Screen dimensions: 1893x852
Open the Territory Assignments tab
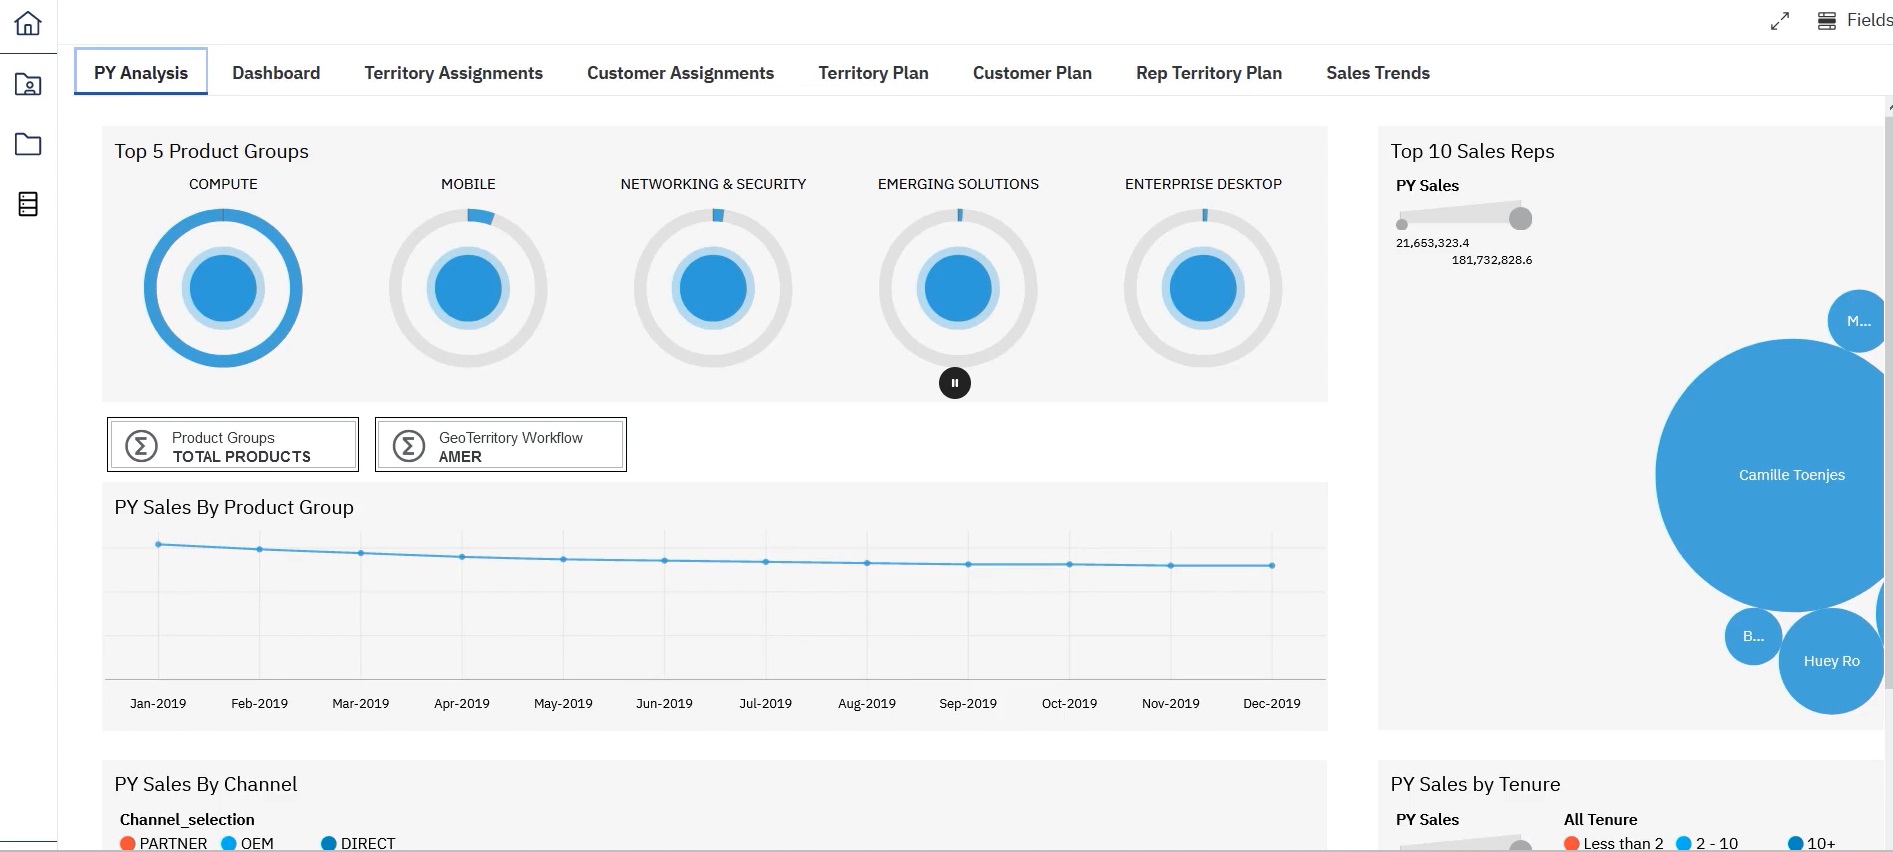click(x=453, y=73)
